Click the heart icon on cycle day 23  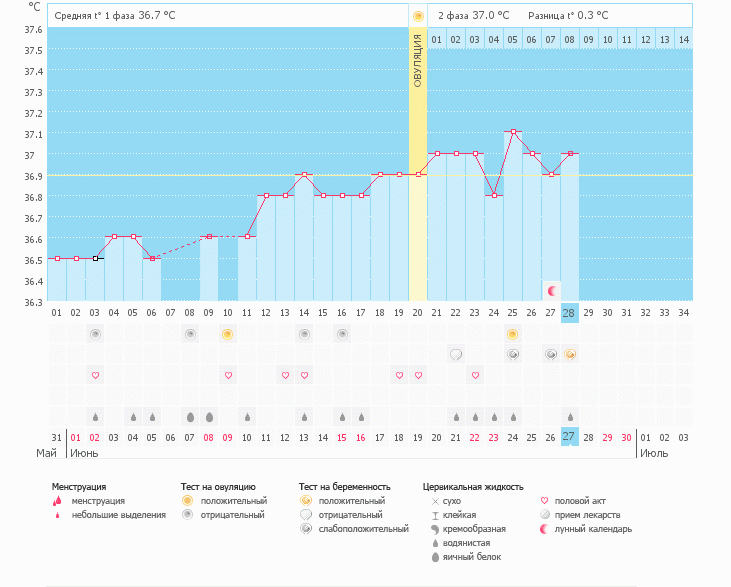[x=475, y=376]
